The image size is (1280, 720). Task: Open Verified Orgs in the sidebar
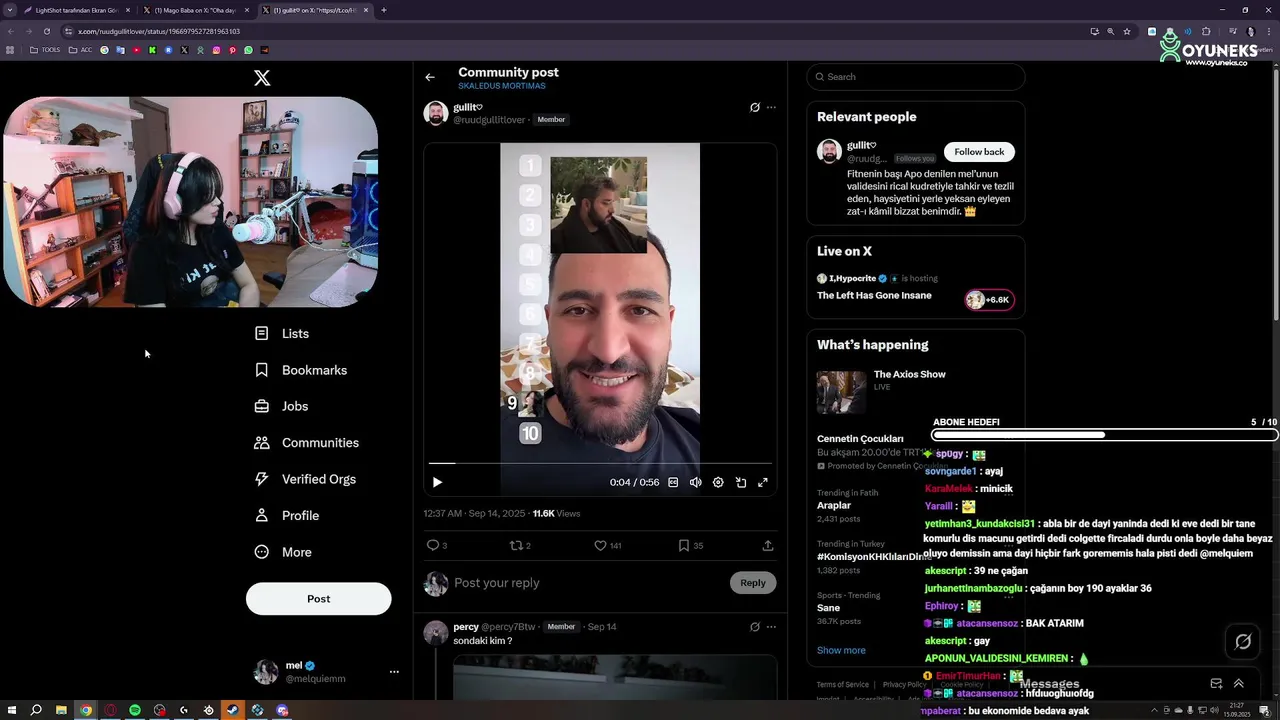point(305,479)
